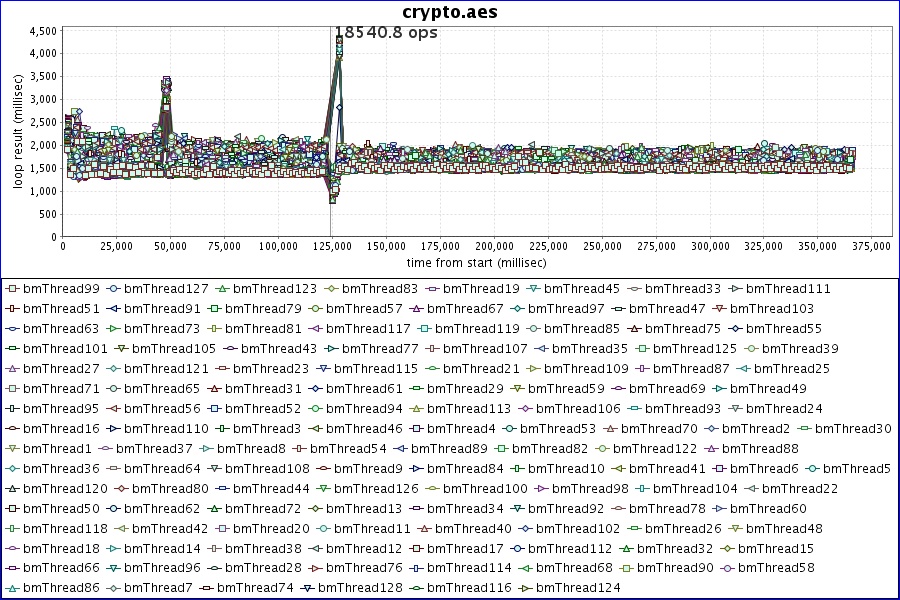Click the 18540.8 ops annotation label
Screen dimensions: 900x600
tap(386, 33)
